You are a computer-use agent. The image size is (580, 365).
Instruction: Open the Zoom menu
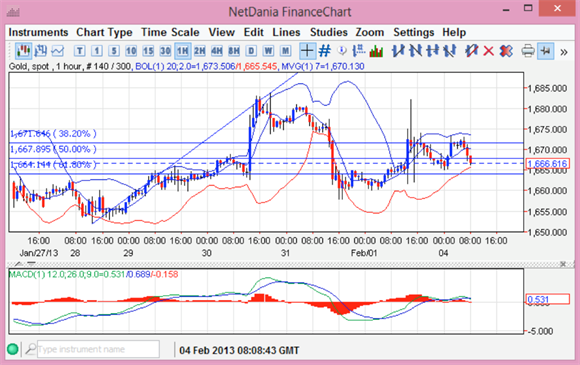pos(370,33)
